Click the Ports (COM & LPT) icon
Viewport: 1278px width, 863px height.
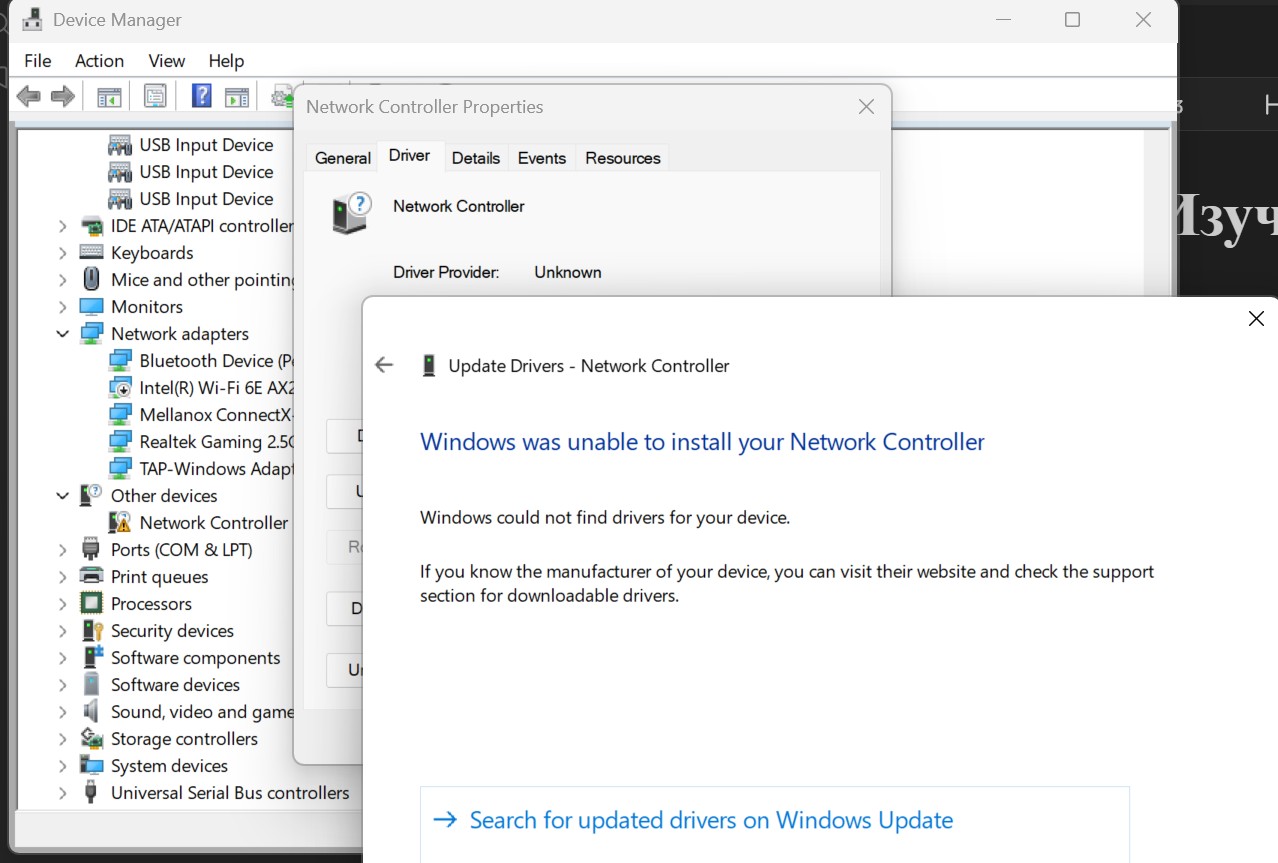coord(91,550)
